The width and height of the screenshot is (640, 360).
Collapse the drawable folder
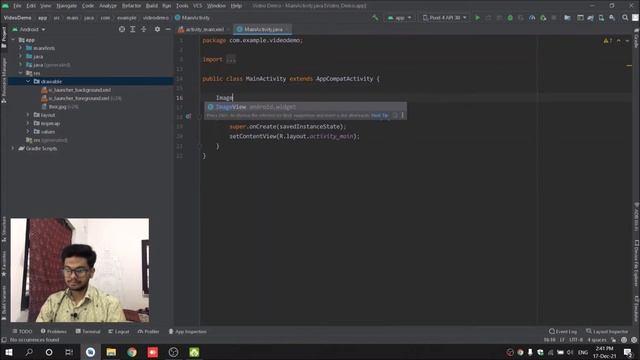pyautogui.click(x=28, y=81)
